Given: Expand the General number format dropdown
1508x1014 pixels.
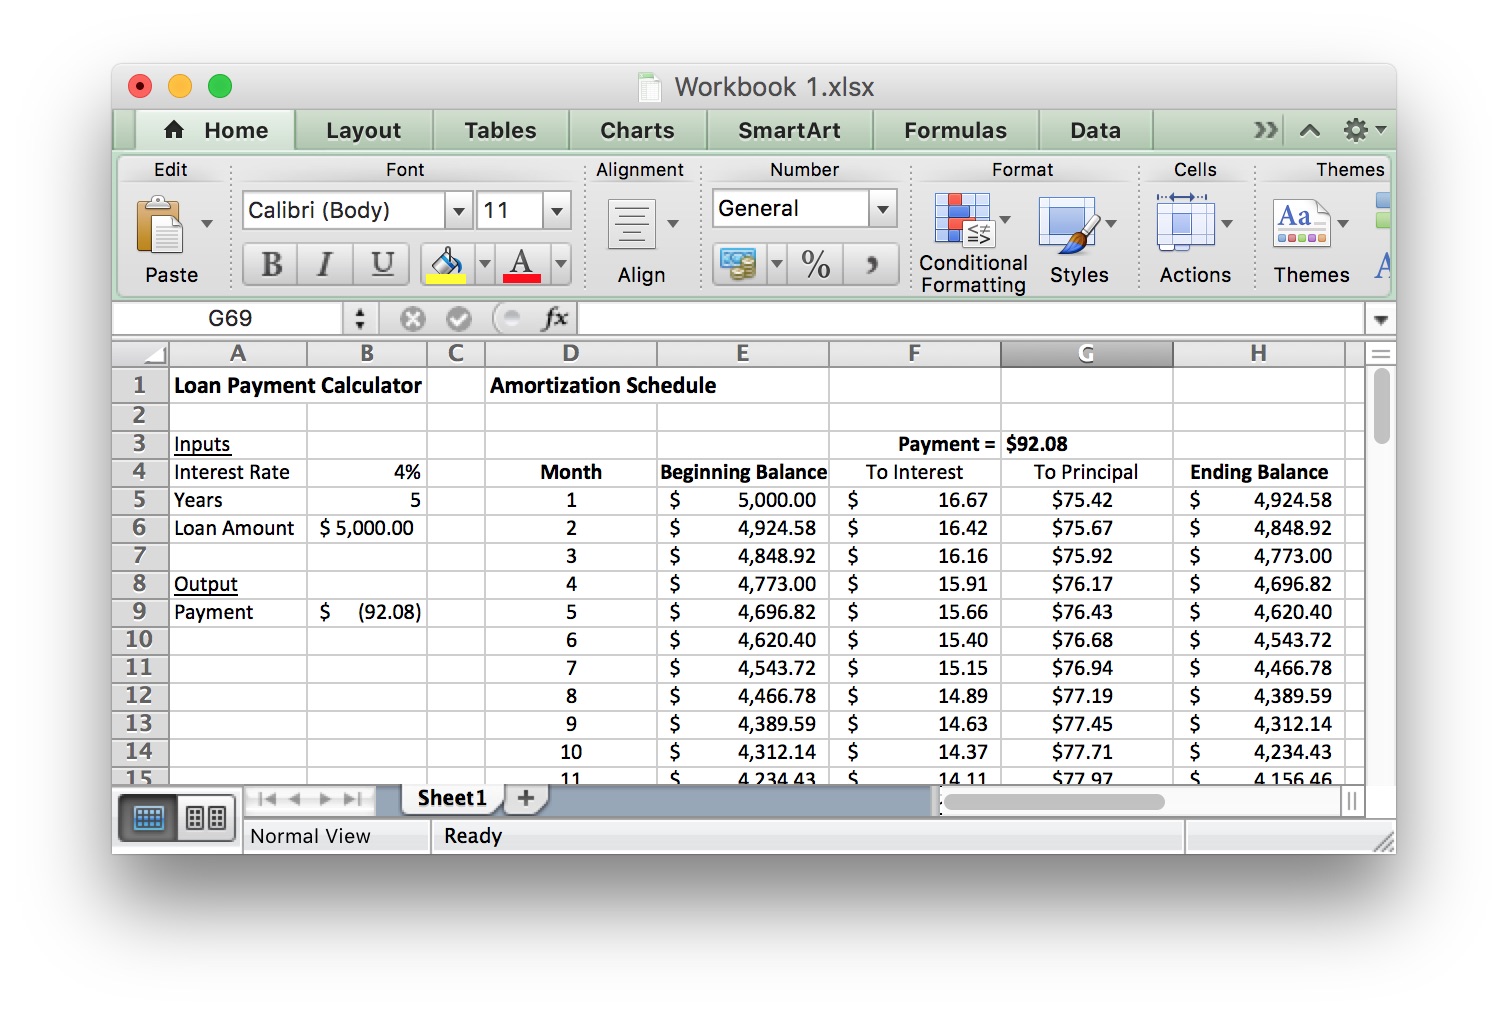Looking at the screenshot, I should (883, 209).
